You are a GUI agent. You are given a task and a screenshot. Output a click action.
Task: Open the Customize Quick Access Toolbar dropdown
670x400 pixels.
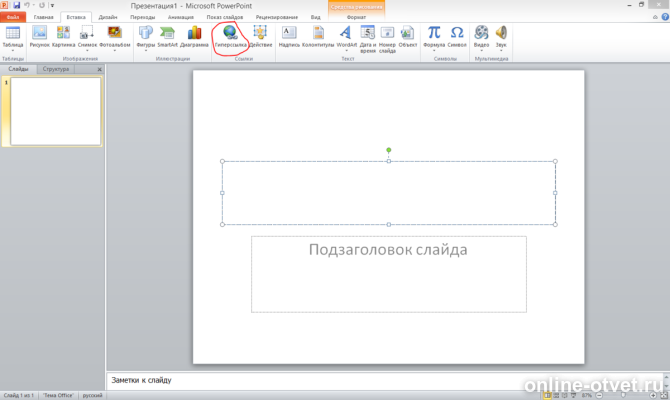52,5
